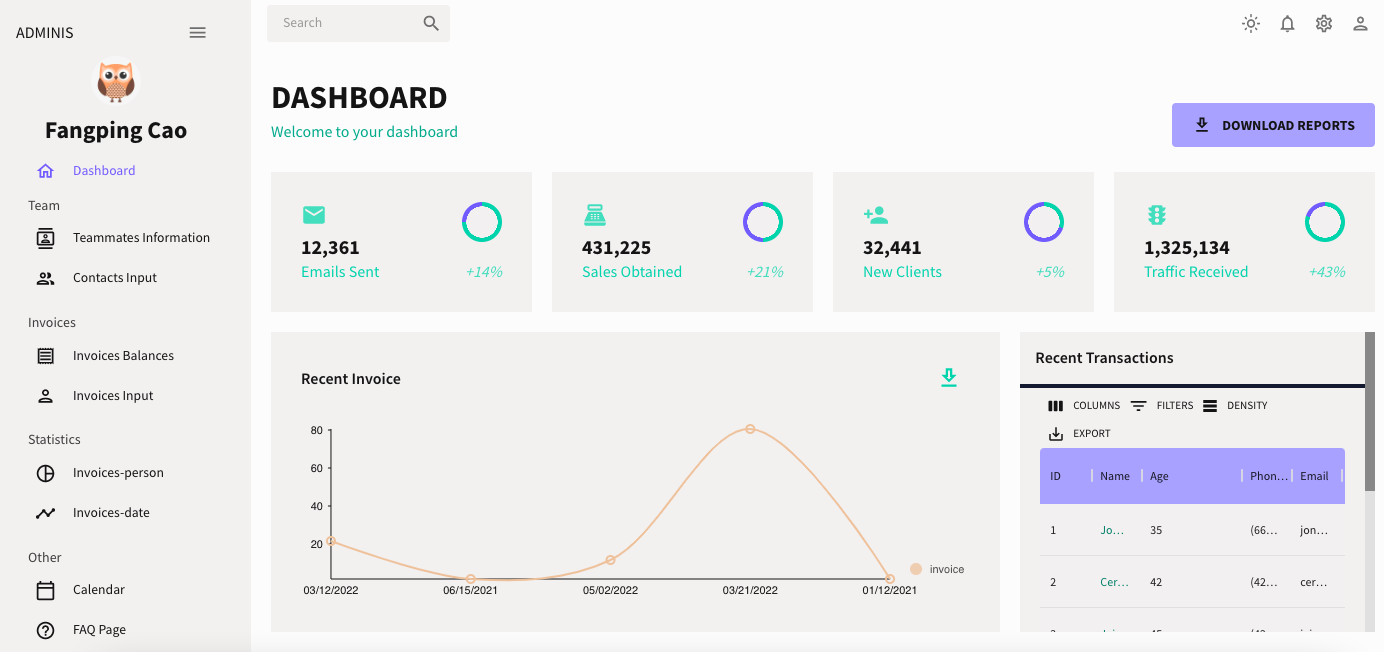This screenshot has height=652, width=1384.
Task: Click the chart point at 03/21/2022
Action: (750, 429)
